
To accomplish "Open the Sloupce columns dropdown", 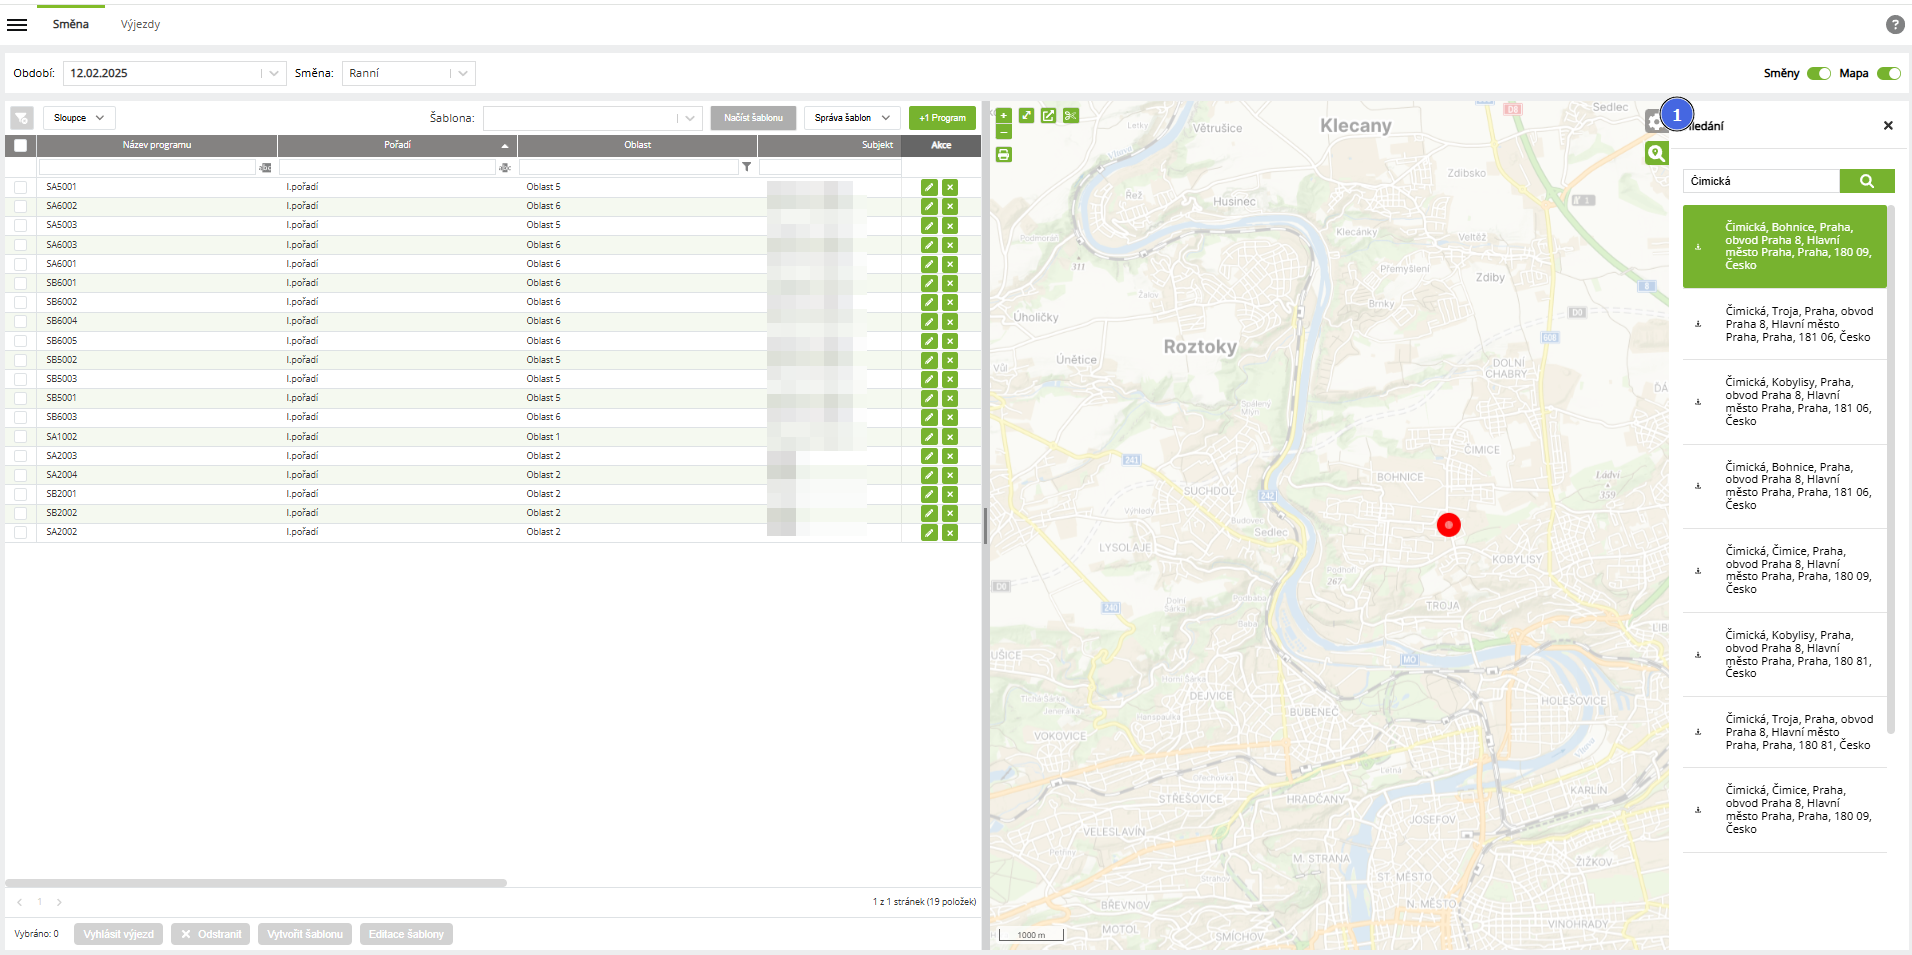I will pos(79,118).
